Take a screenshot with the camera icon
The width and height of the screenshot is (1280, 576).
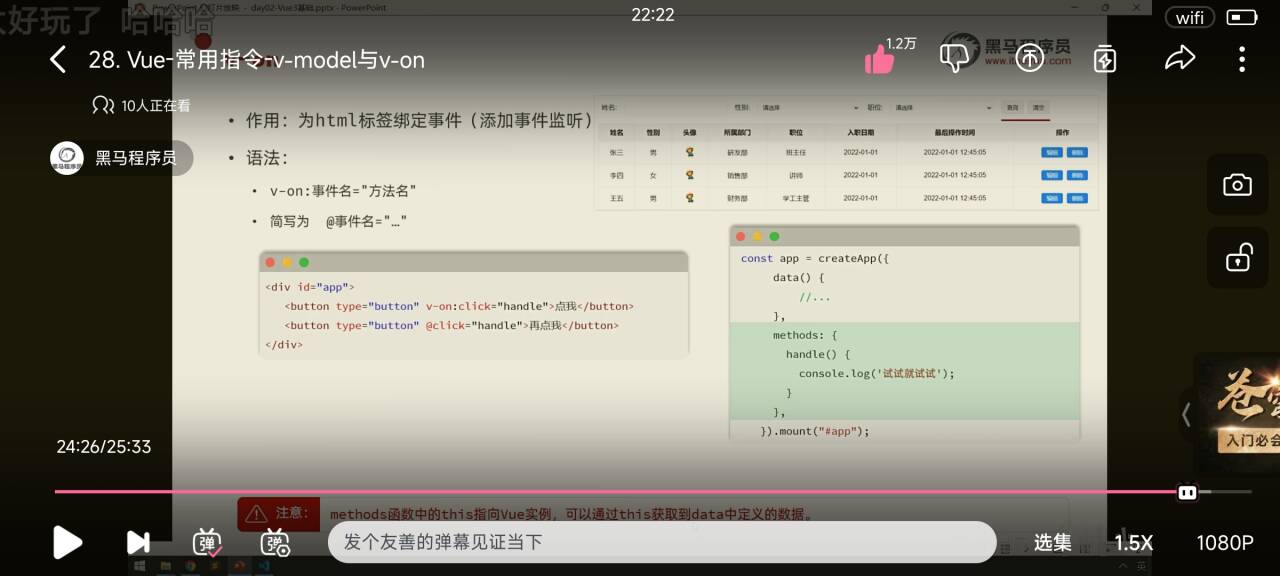click(1237, 185)
